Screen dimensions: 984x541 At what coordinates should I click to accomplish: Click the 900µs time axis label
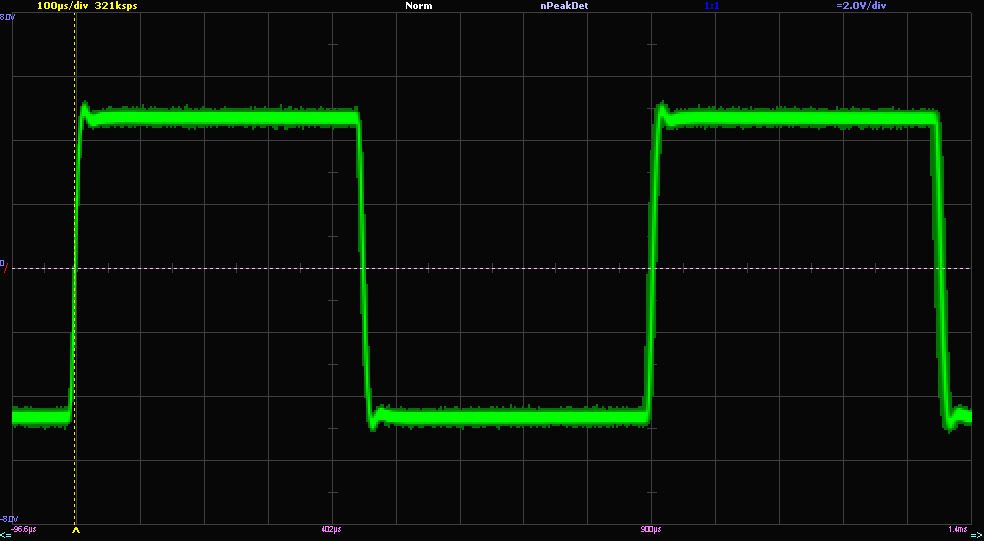click(650, 527)
